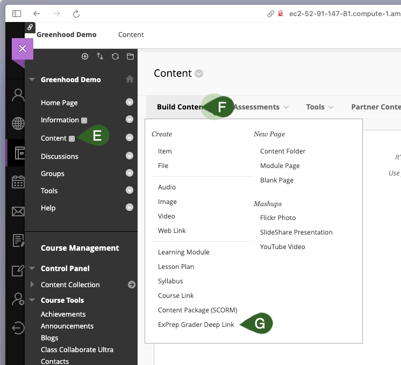Open Home Page in course menu
The width and height of the screenshot is (401, 365).
59,103
